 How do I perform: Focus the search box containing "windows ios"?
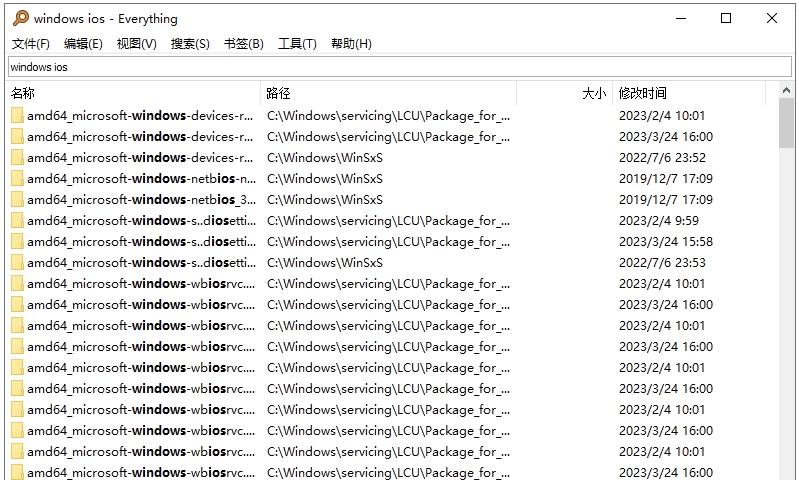(x=398, y=67)
